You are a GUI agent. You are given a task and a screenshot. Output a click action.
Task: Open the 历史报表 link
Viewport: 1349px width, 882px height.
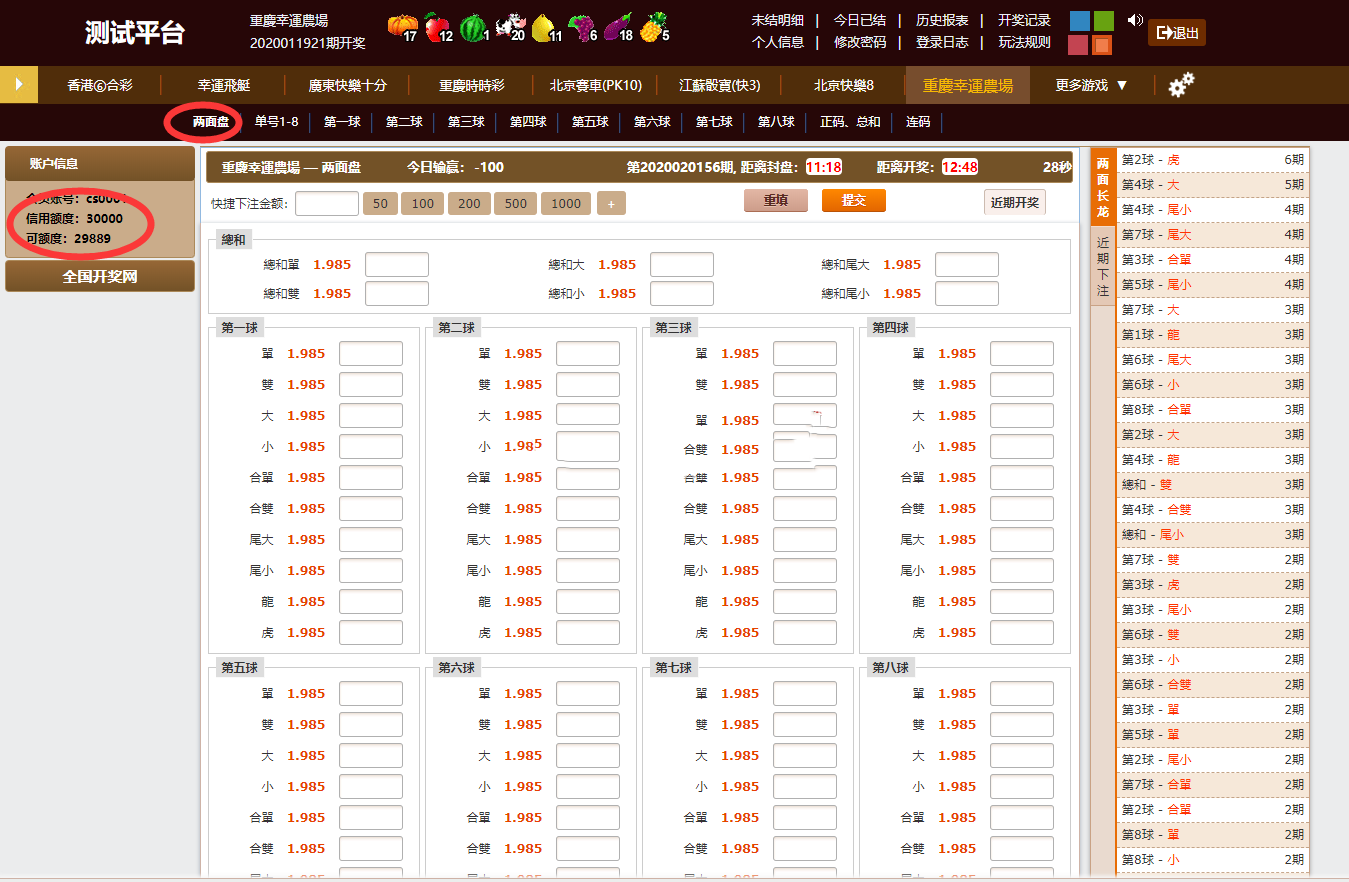click(x=941, y=20)
